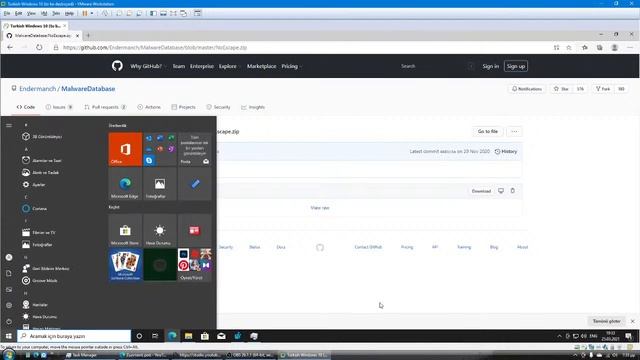The image size is (640, 360).
Task: Click the View raw link
Action: 320,208
